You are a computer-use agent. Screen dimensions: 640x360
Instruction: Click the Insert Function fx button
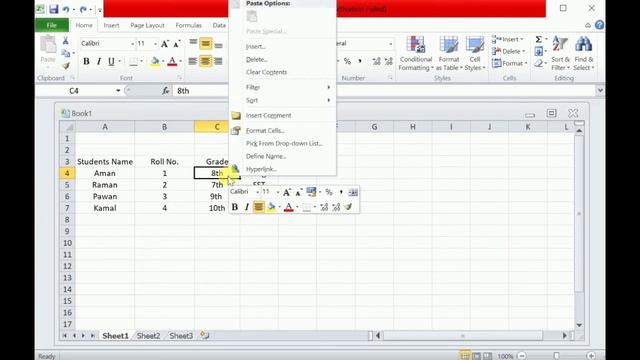tap(166, 91)
